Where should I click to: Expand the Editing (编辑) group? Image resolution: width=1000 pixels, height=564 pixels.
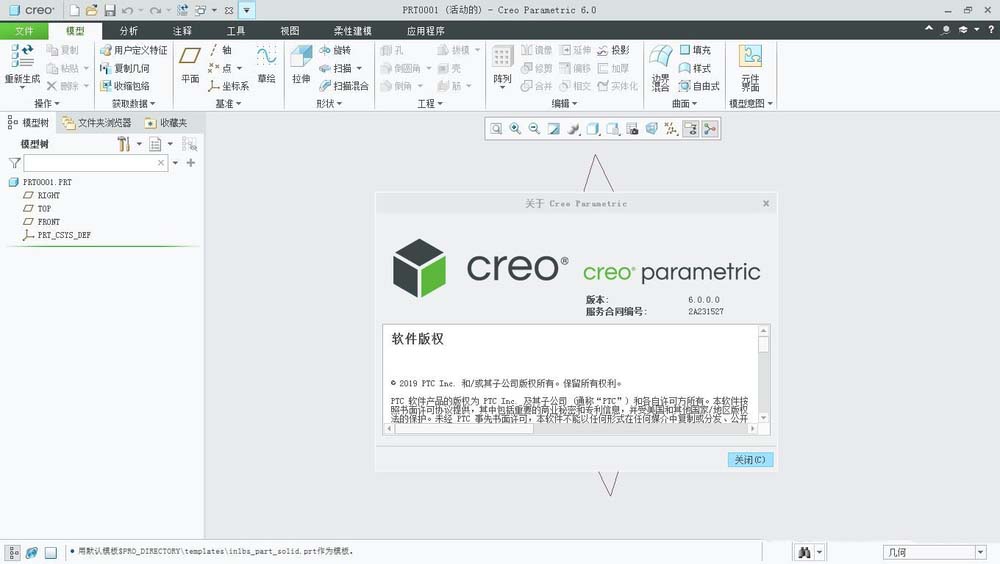[564, 103]
